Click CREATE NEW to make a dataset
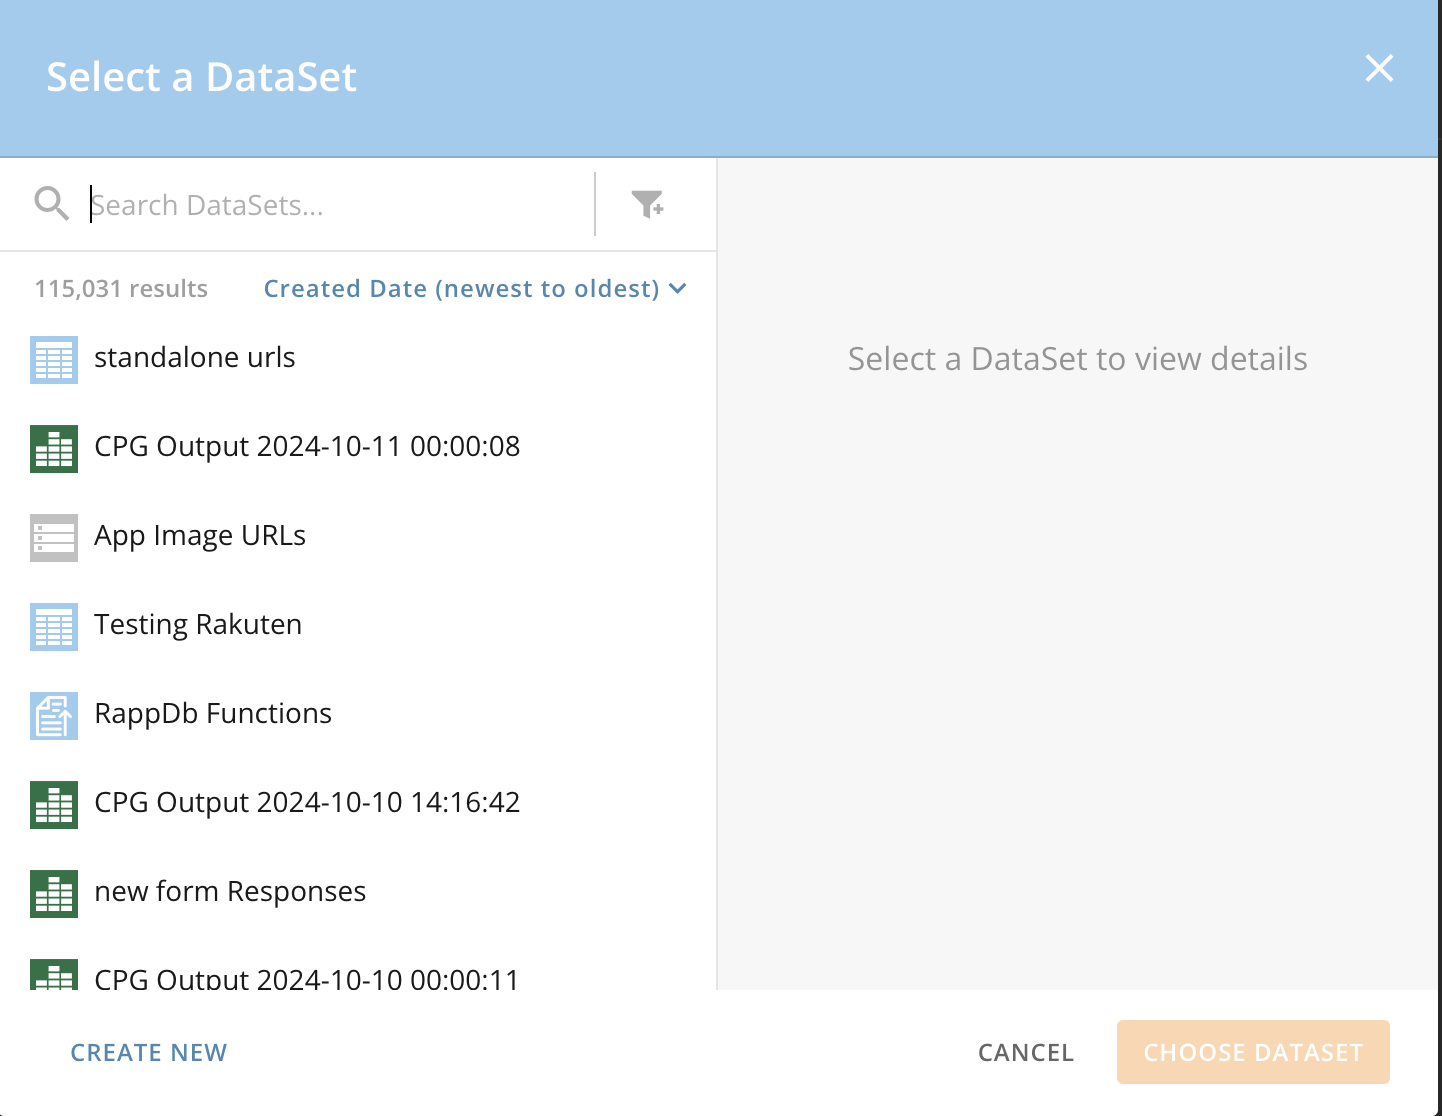 coord(148,1052)
